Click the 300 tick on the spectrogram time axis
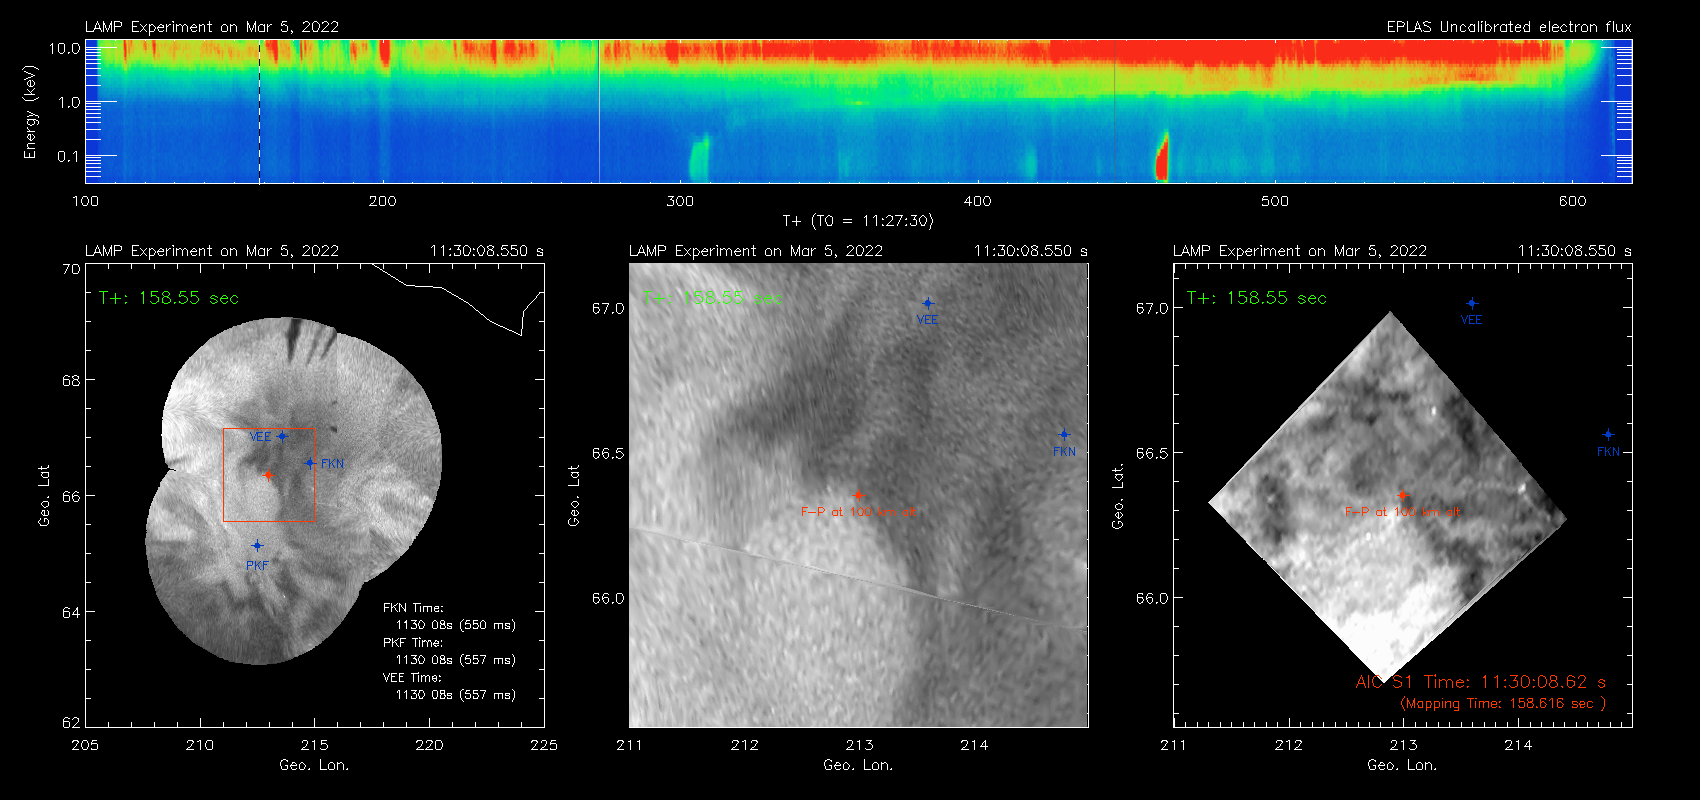1700x800 pixels. [680, 201]
